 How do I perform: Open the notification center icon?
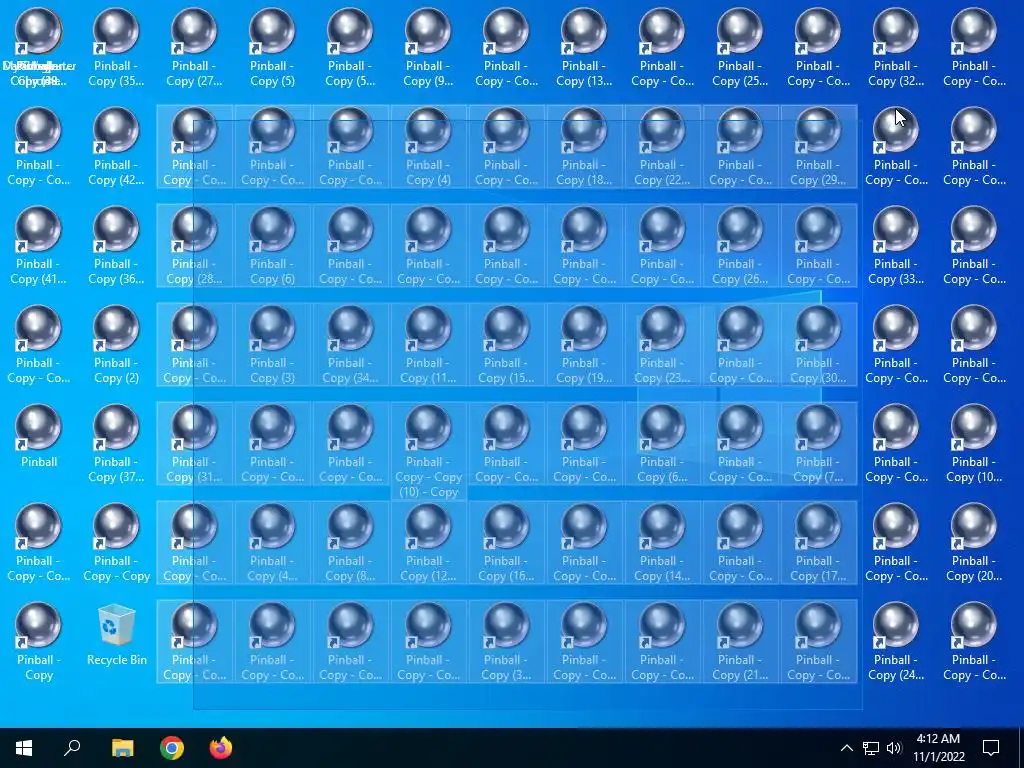(991, 748)
